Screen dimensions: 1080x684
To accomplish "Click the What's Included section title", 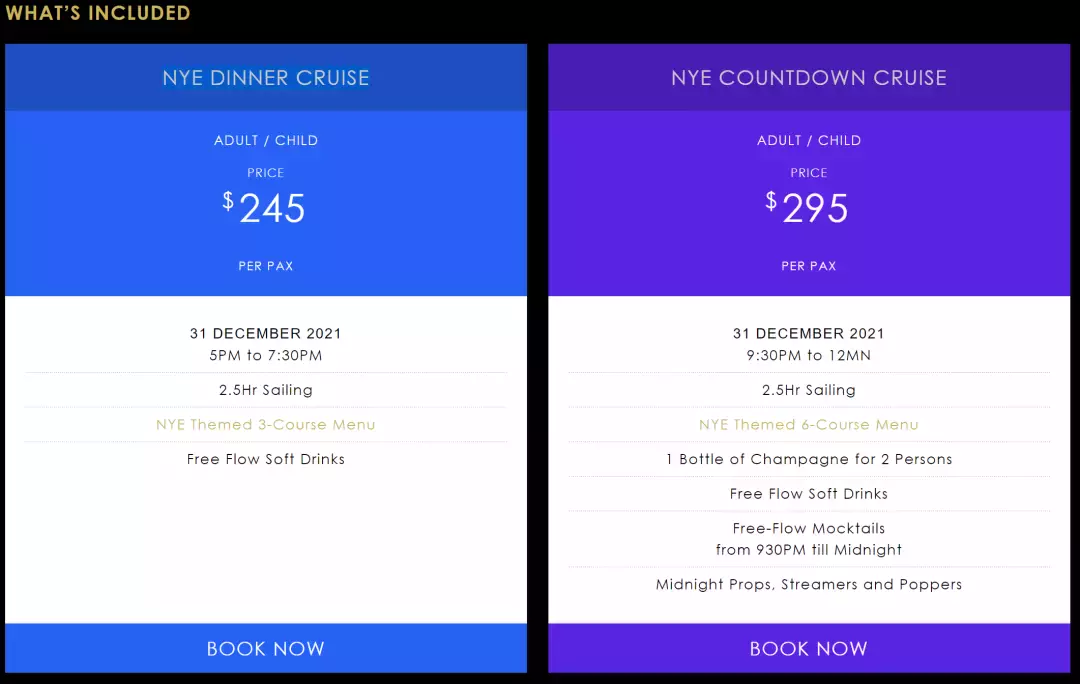I will (98, 14).
